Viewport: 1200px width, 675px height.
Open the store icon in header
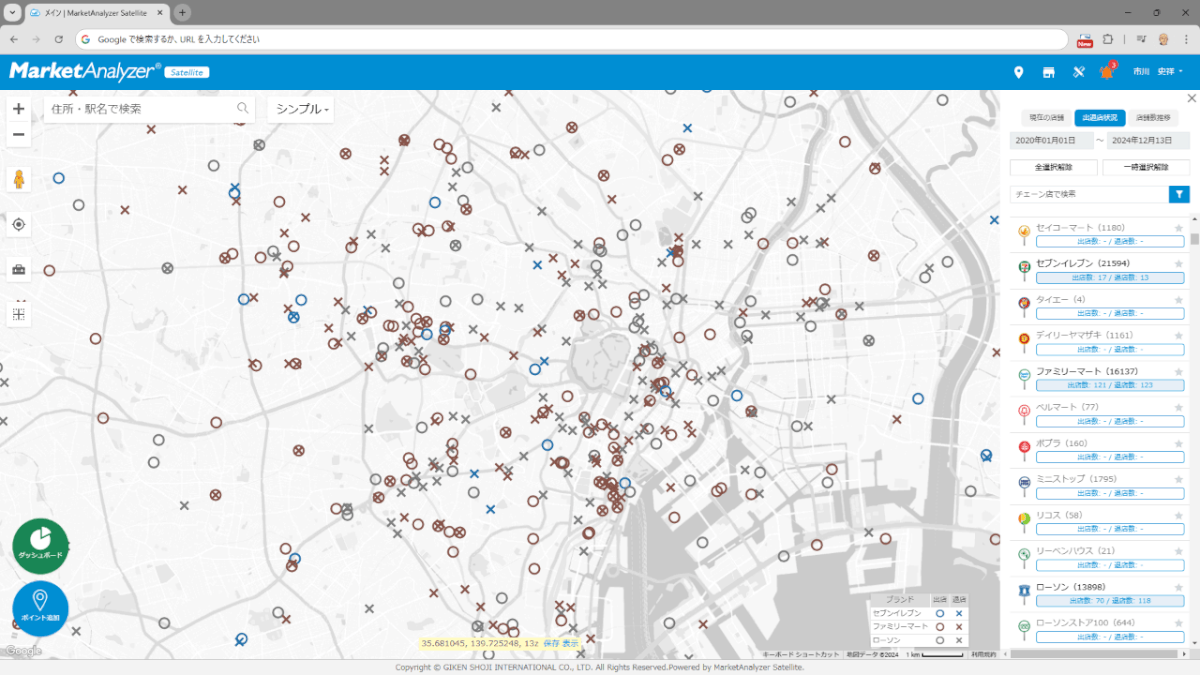point(1049,72)
